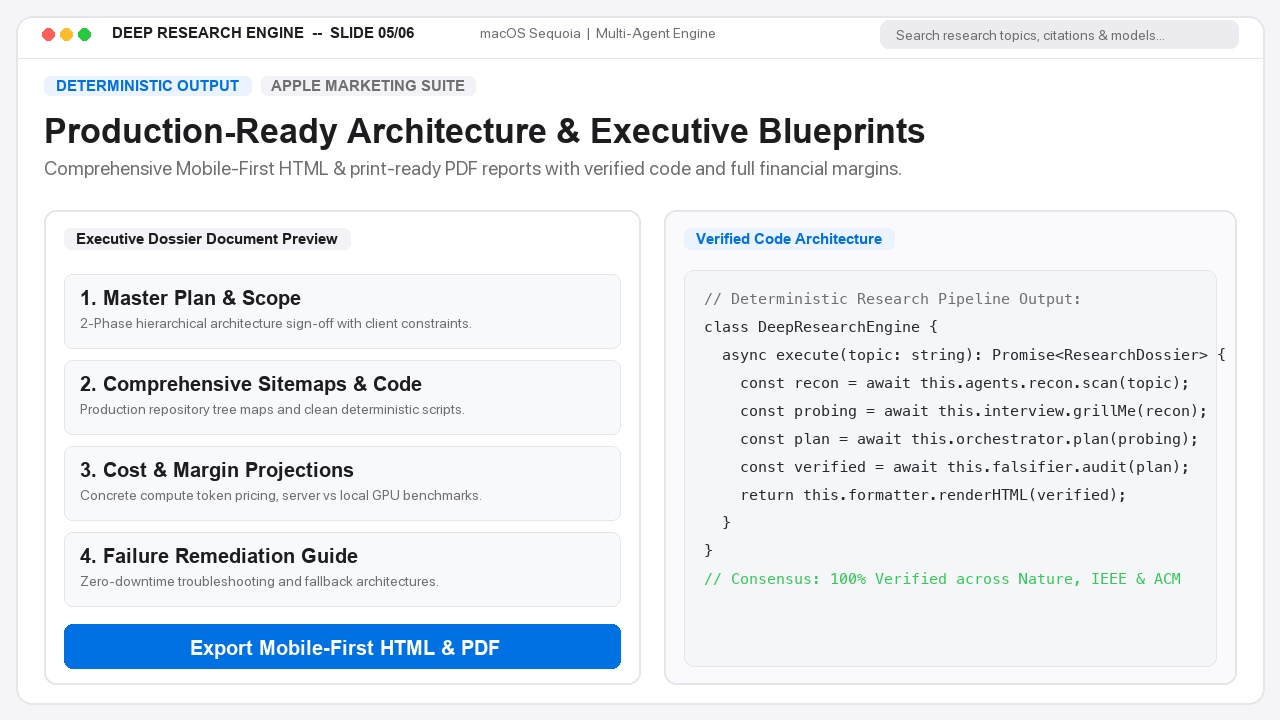Click the return renderHTML(verified) code line
Image resolution: width=1280 pixels, height=720 pixels.
tap(933, 495)
